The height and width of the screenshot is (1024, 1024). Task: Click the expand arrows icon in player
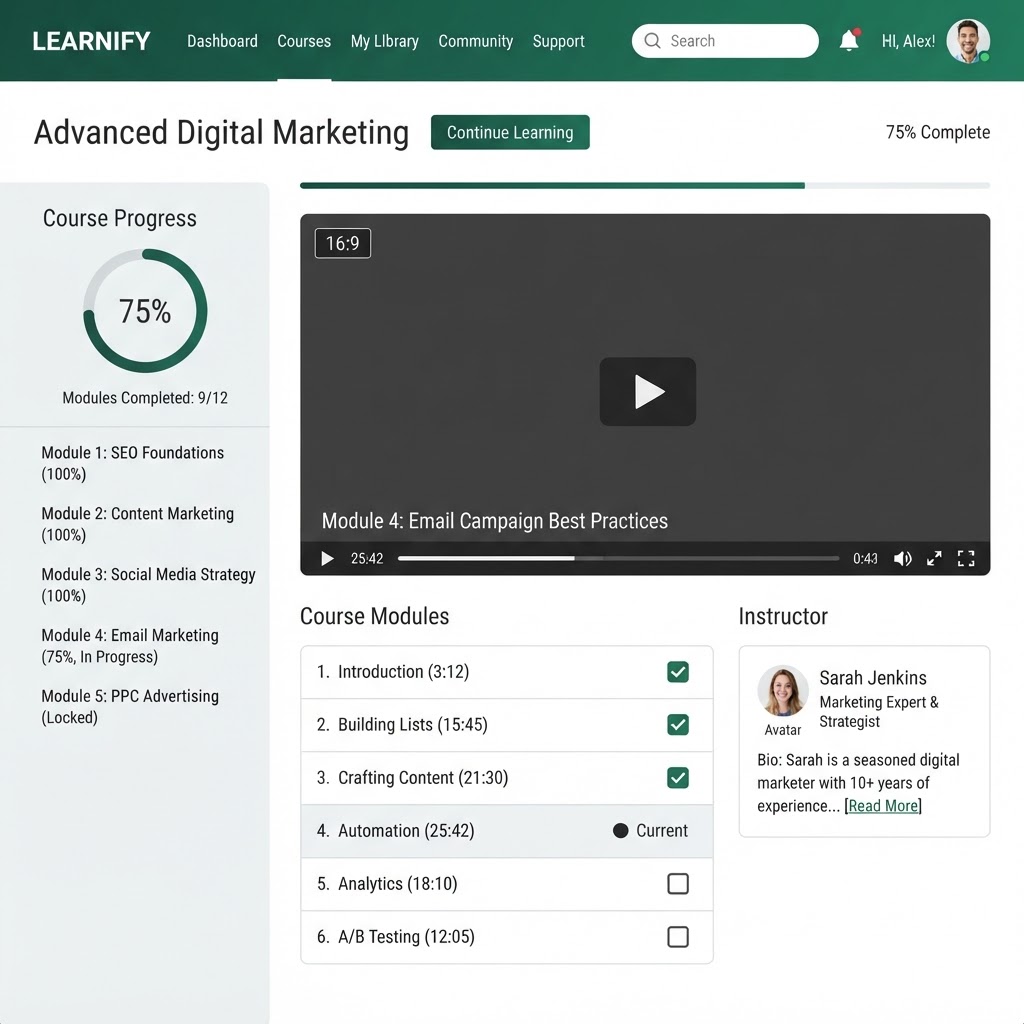click(x=934, y=558)
